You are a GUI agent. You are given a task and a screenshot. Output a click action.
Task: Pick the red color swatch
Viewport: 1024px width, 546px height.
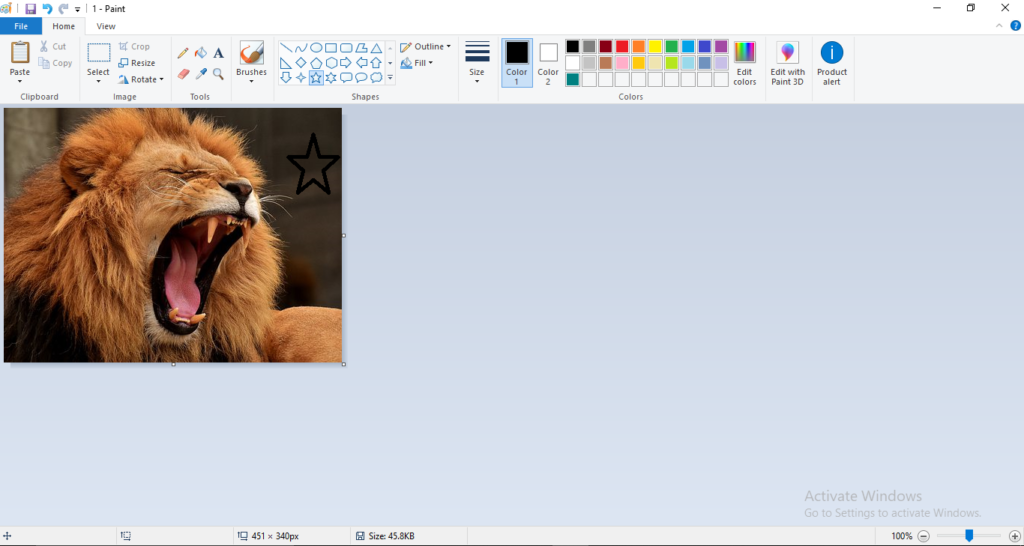pyautogui.click(x=622, y=46)
